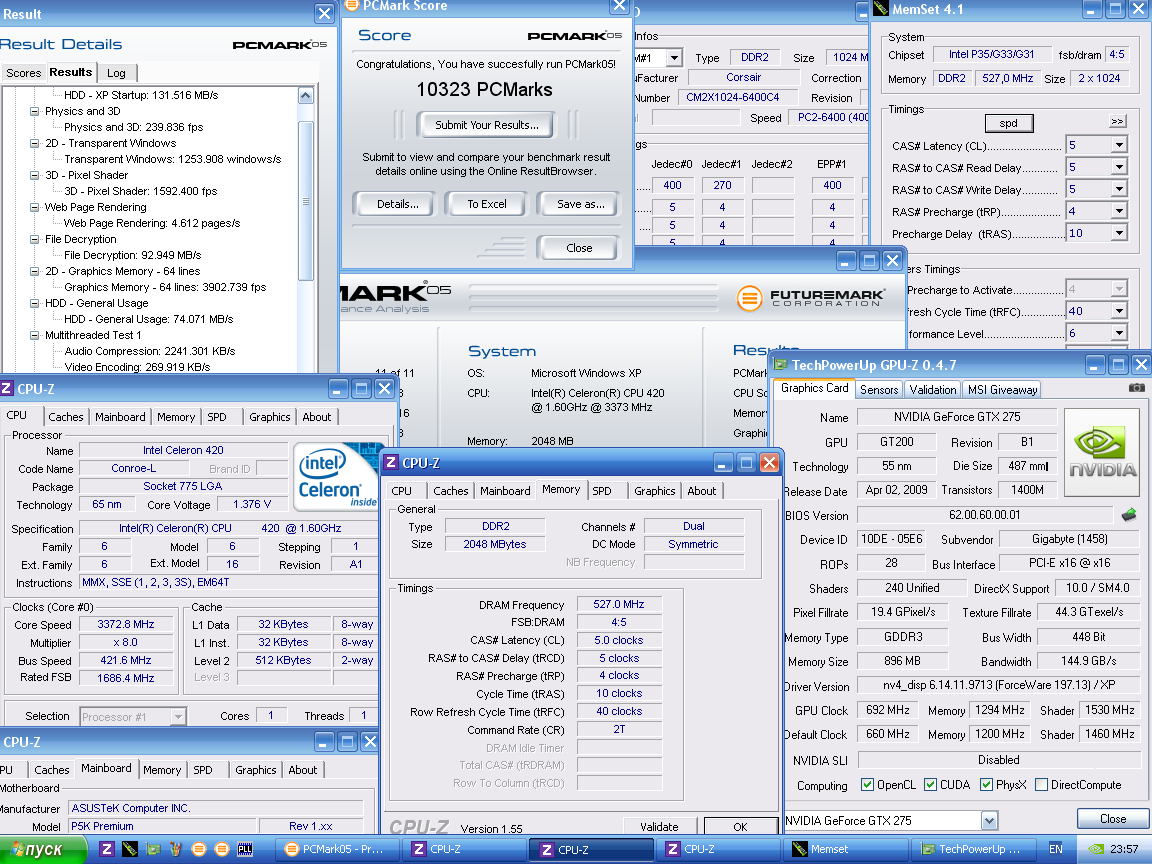Click the Result Details tree scrollbar thumb
This screenshot has height=864, width=1152.
pos(306,201)
